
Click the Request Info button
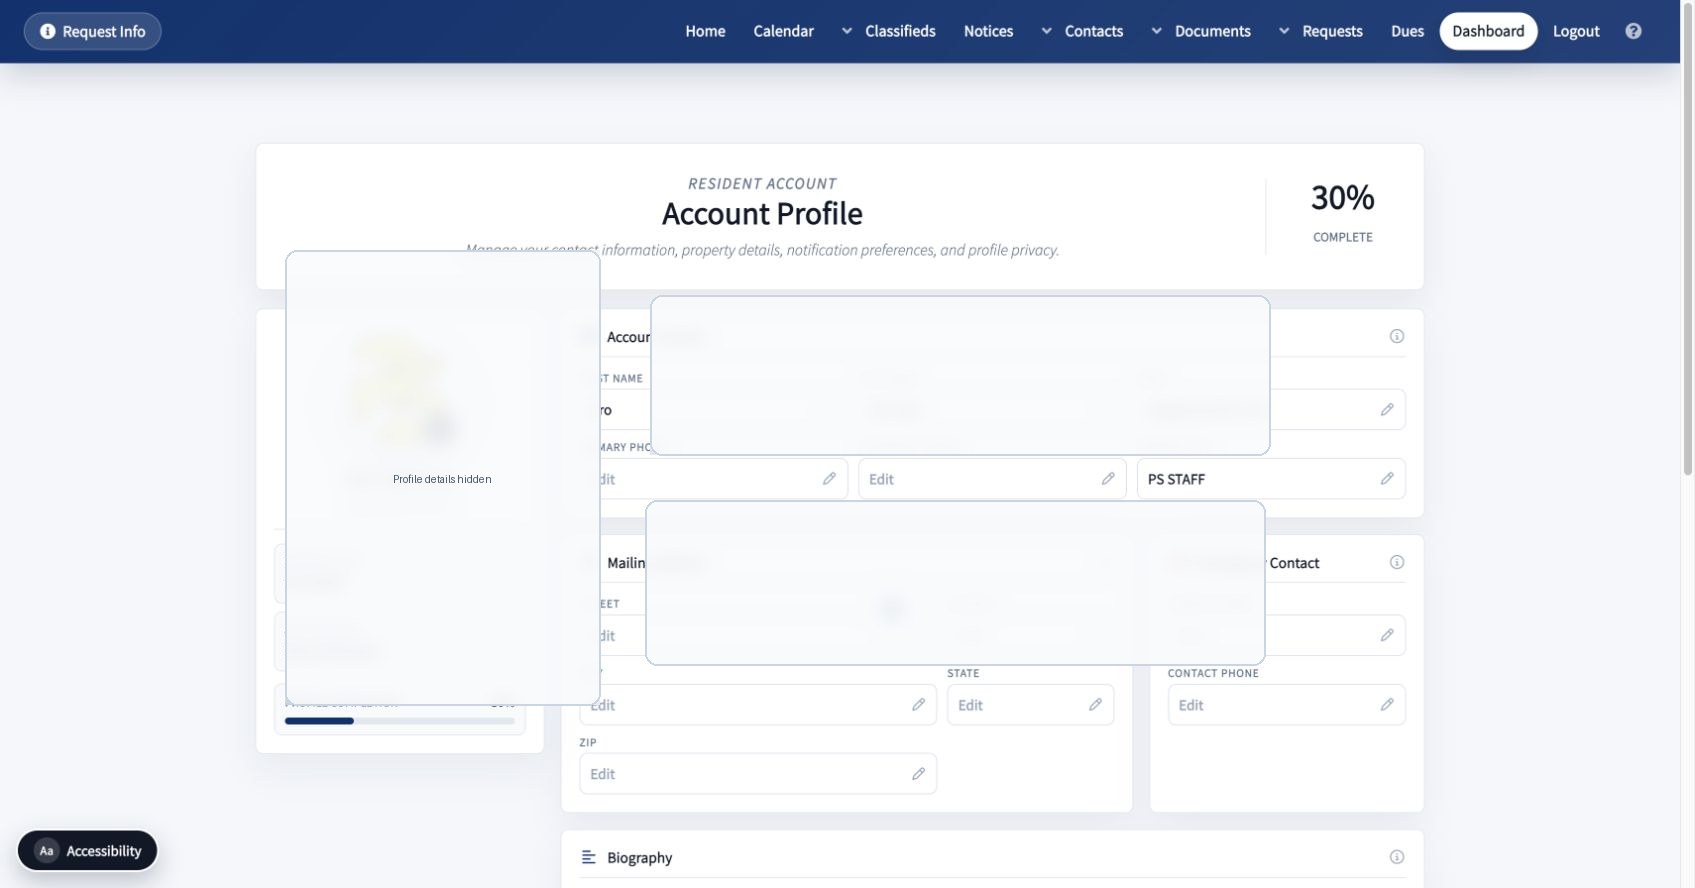pos(92,31)
